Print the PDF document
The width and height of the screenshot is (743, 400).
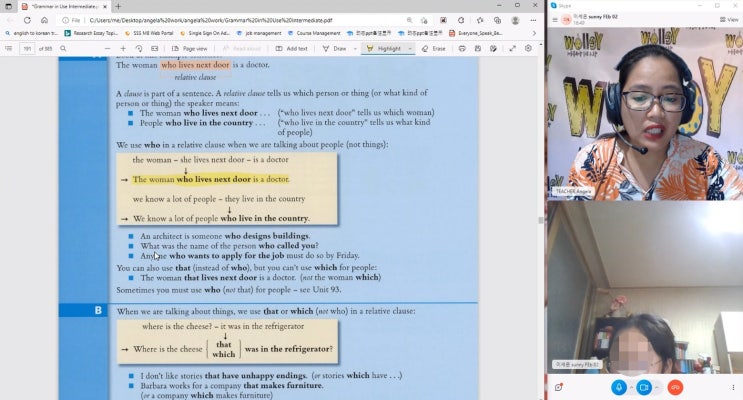[x=462, y=48]
